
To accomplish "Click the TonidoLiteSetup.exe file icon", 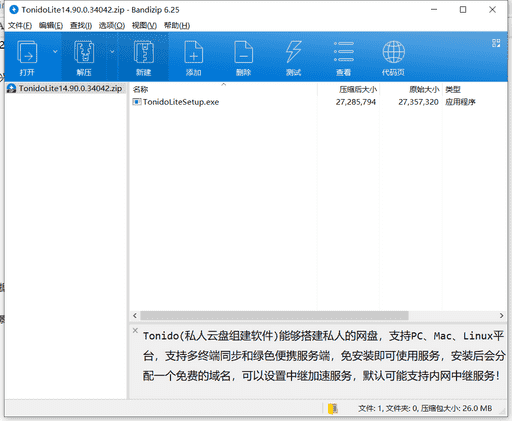I will tap(137, 102).
